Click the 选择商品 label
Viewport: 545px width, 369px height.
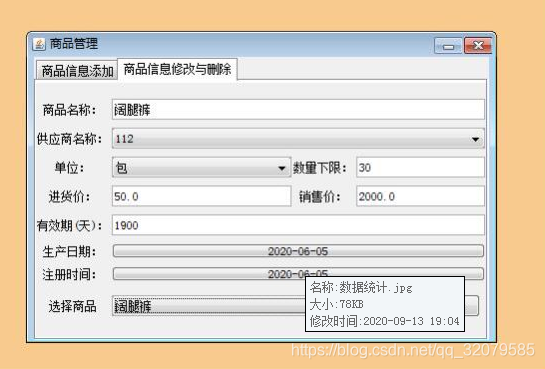[x=72, y=306]
